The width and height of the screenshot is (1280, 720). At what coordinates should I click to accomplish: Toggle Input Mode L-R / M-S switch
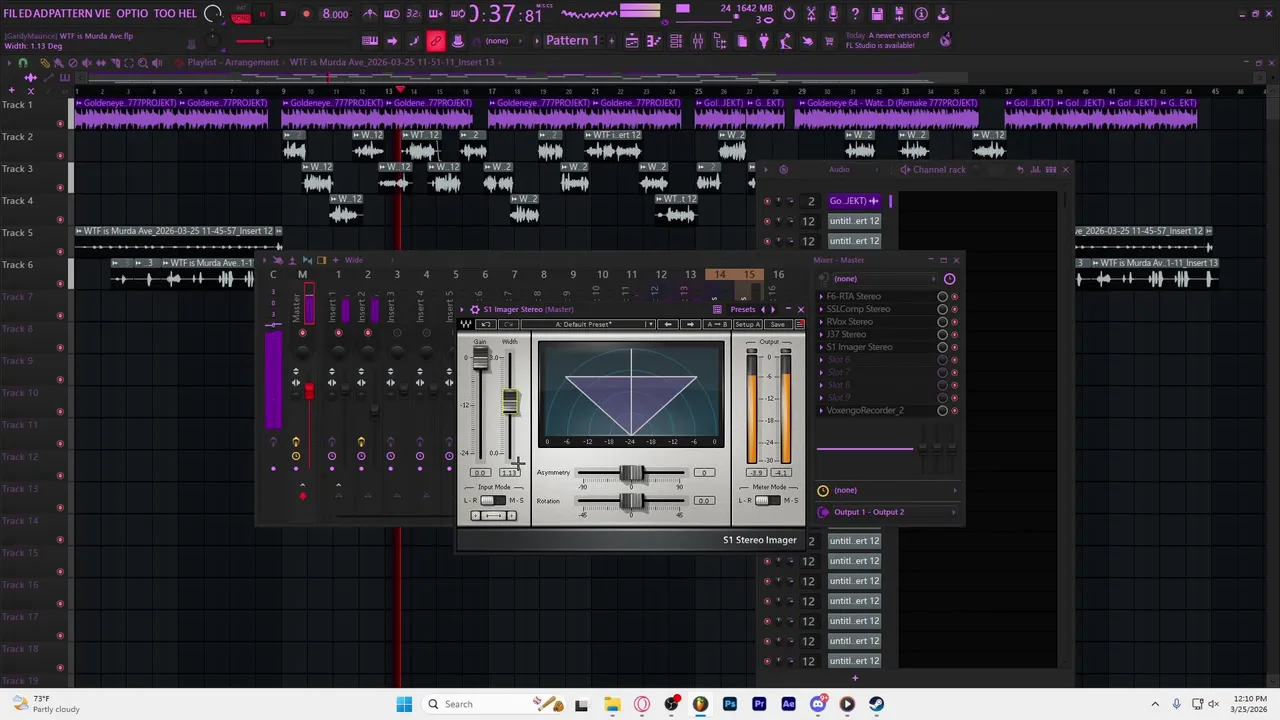pos(491,500)
